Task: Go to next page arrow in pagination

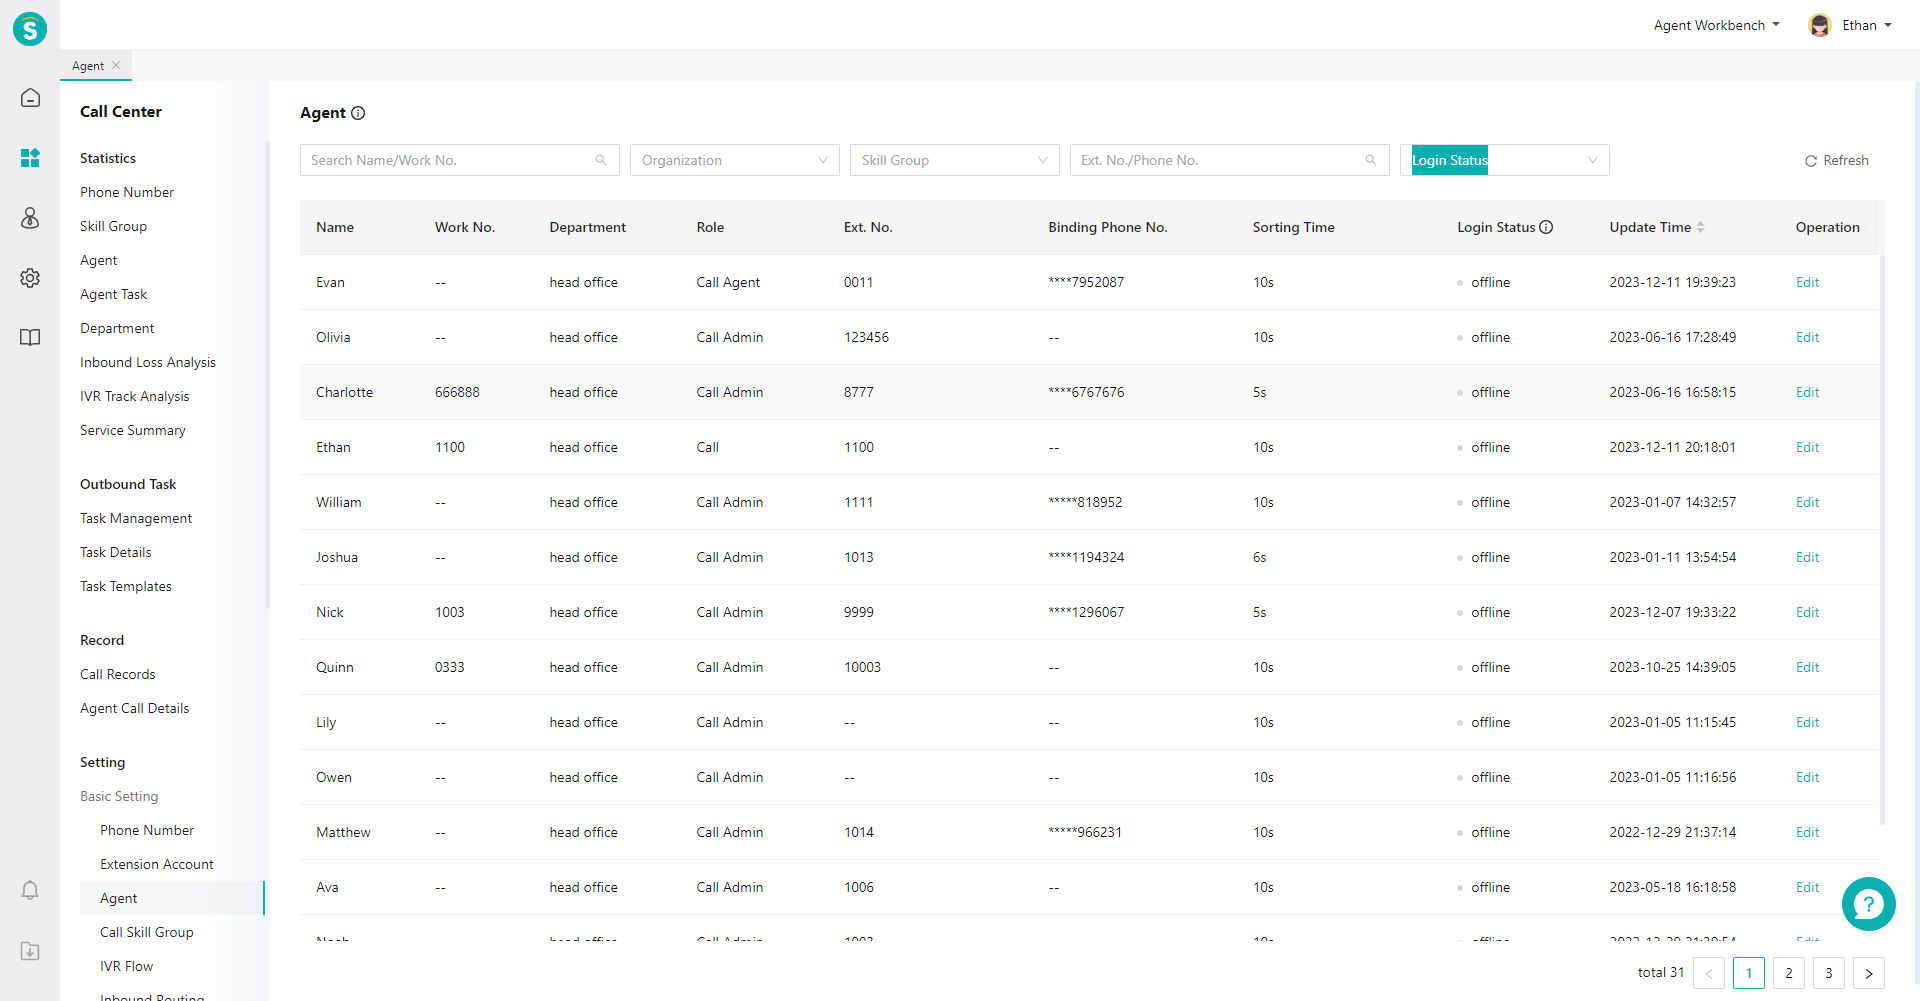Action: click(x=1869, y=973)
